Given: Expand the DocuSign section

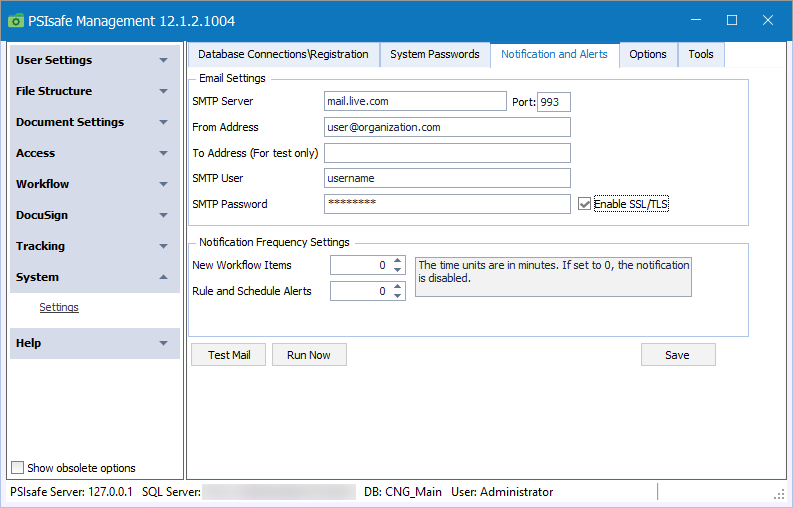Looking at the screenshot, I should click(x=95, y=215).
